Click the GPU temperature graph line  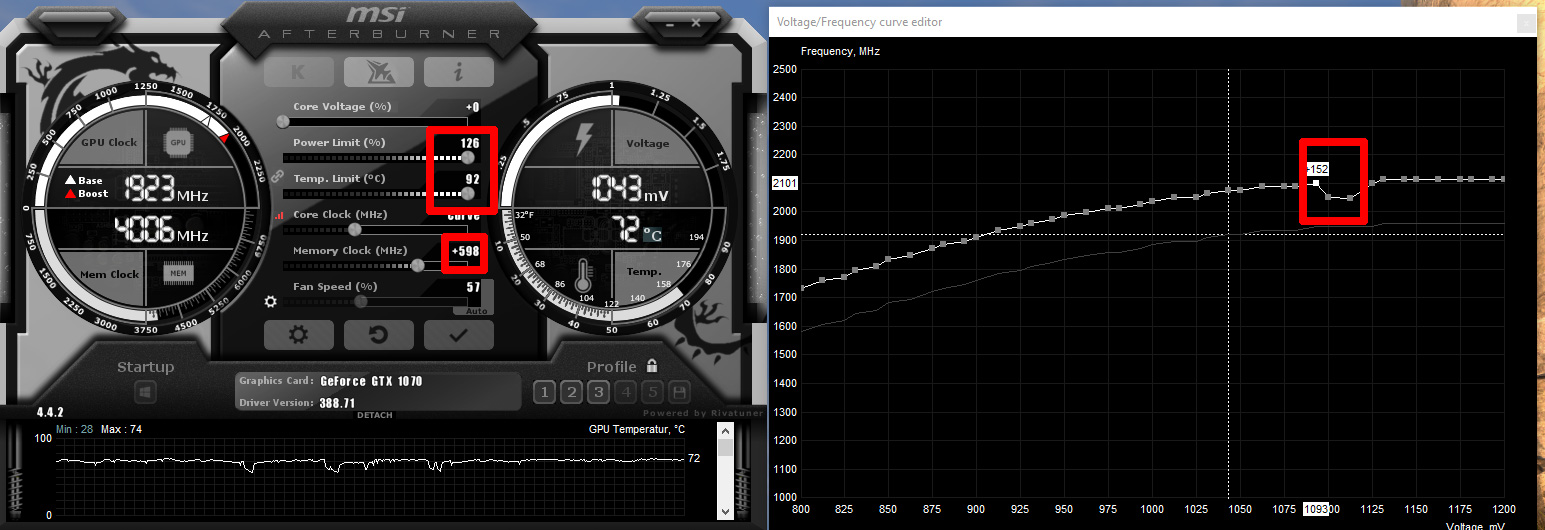pos(370,461)
